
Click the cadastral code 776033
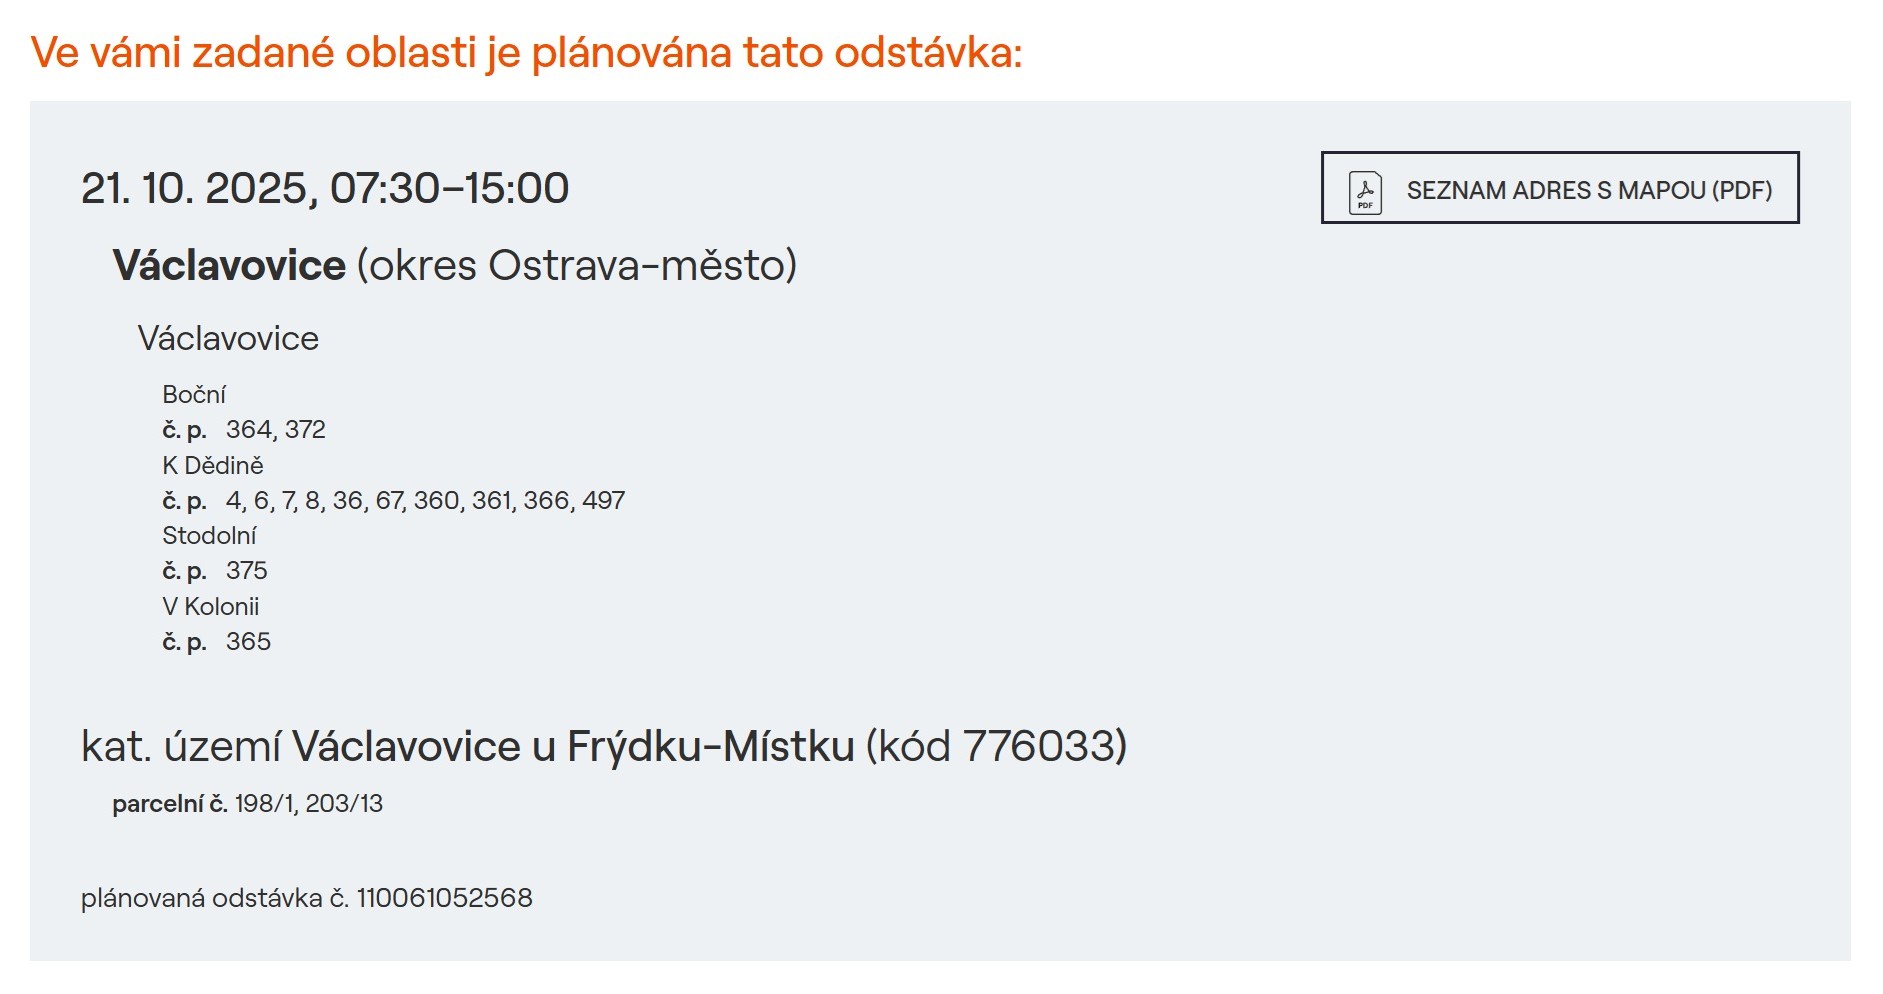tap(1039, 746)
